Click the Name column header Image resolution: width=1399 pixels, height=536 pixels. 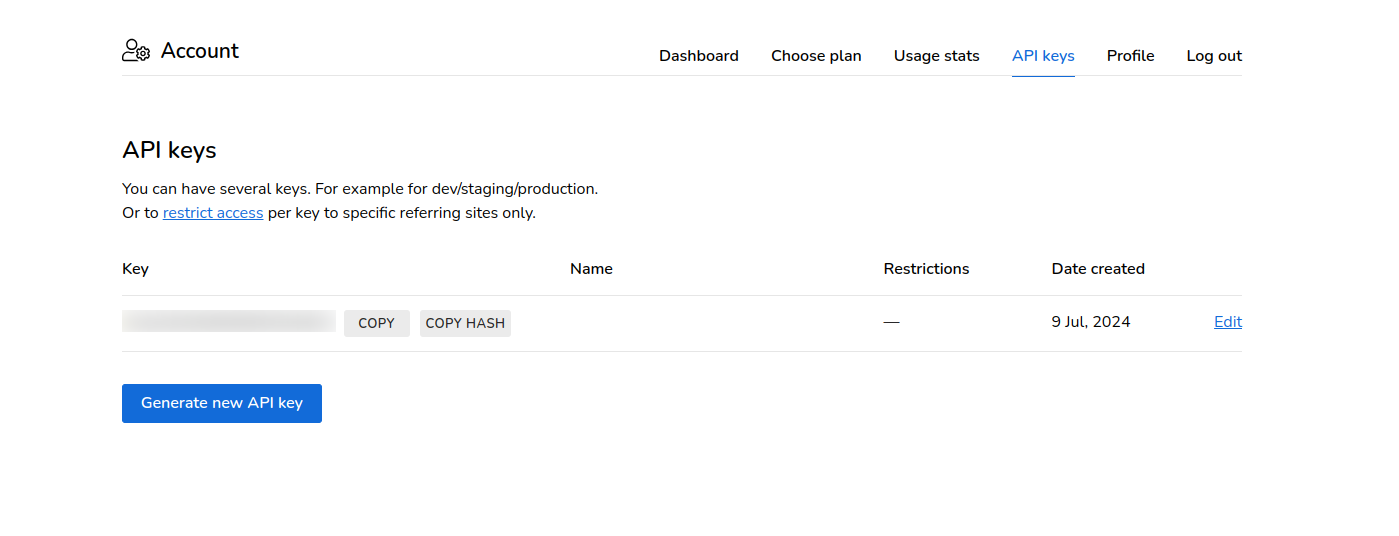[x=591, y=269]
